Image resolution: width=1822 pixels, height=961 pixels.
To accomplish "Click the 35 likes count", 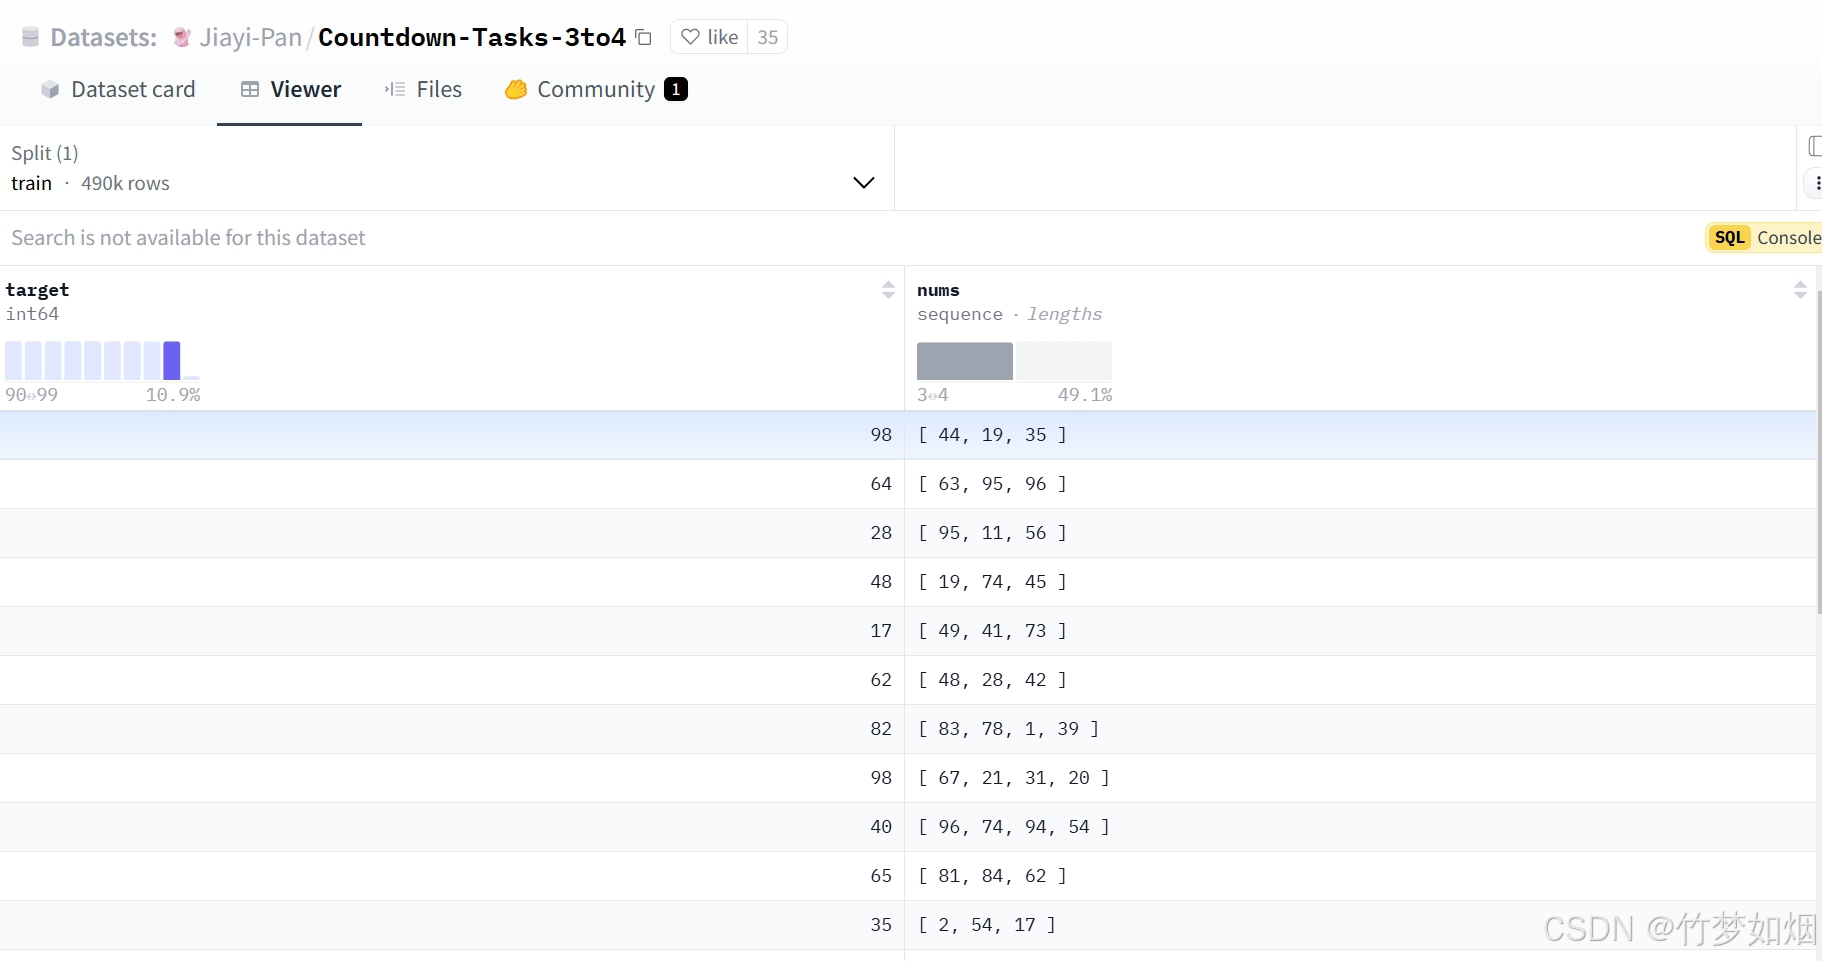I will [x=767, y=37].
